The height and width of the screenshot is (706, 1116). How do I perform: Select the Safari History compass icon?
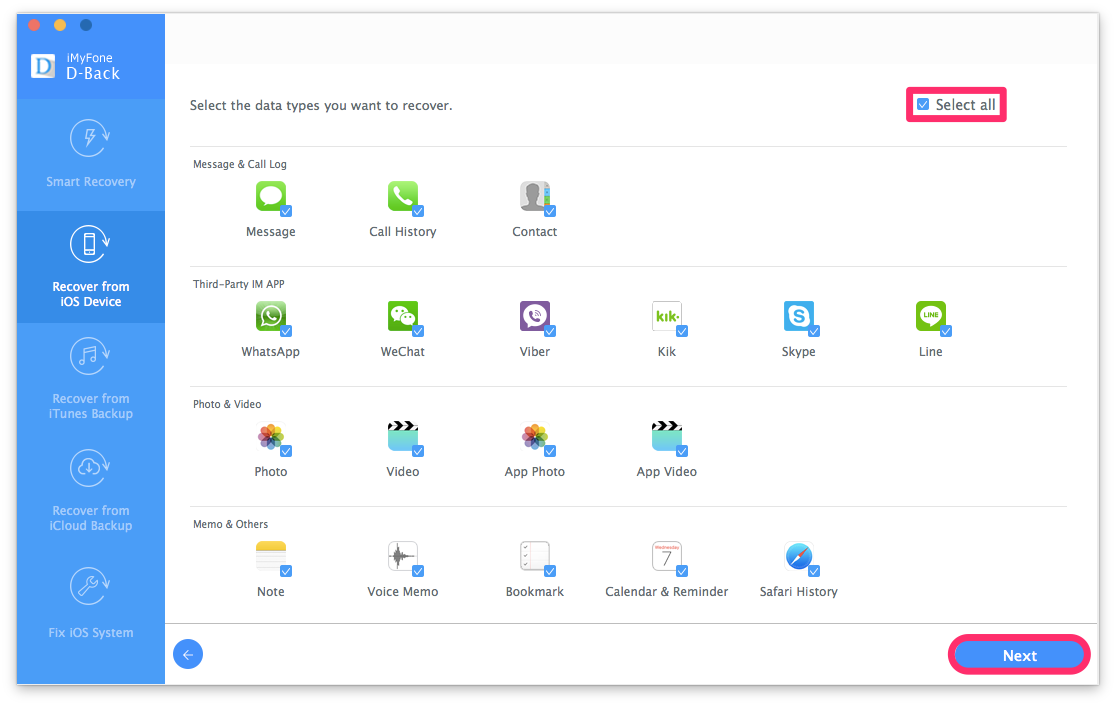click(799, 557)
